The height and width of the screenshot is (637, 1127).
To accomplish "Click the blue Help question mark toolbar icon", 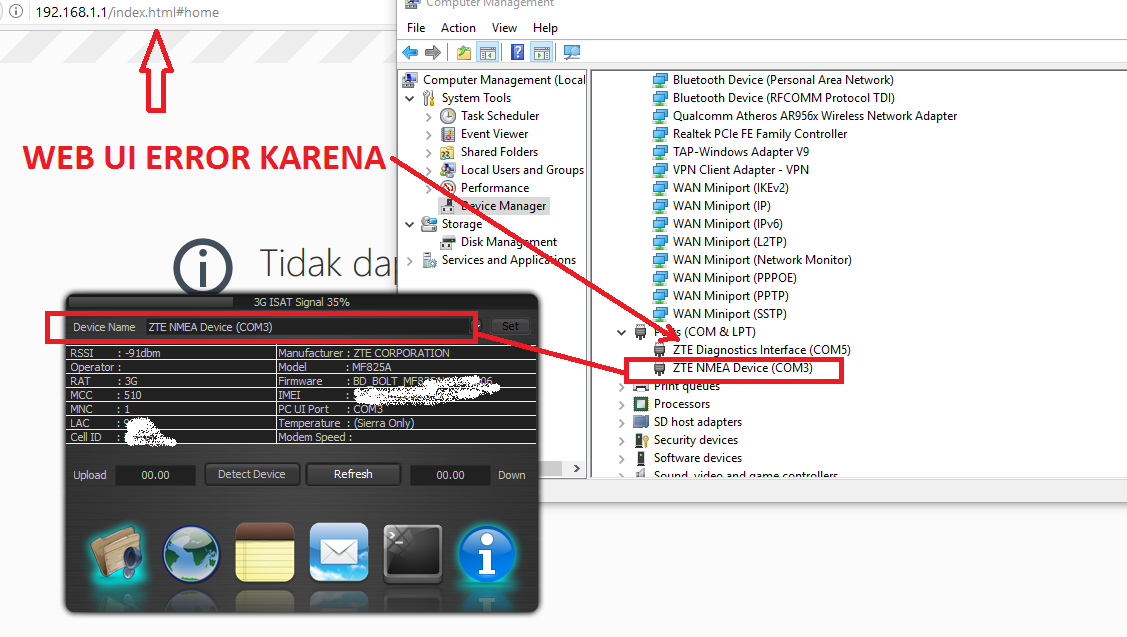I will [x=518, y=52].
